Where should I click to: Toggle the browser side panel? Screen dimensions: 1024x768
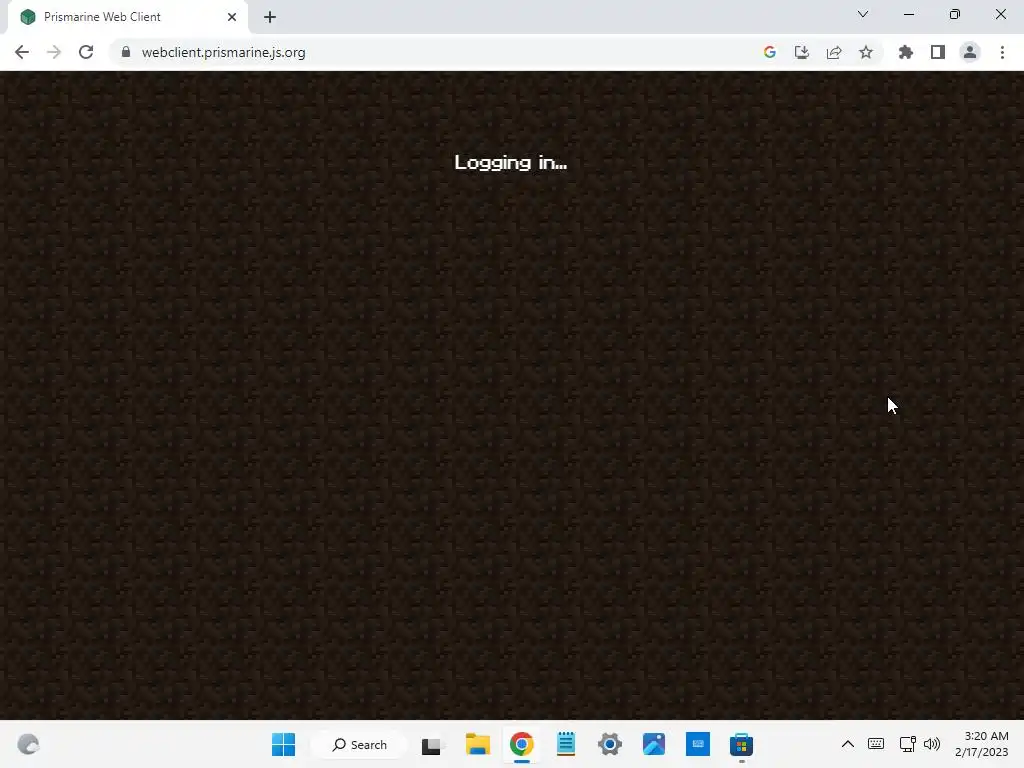[938, 52]
